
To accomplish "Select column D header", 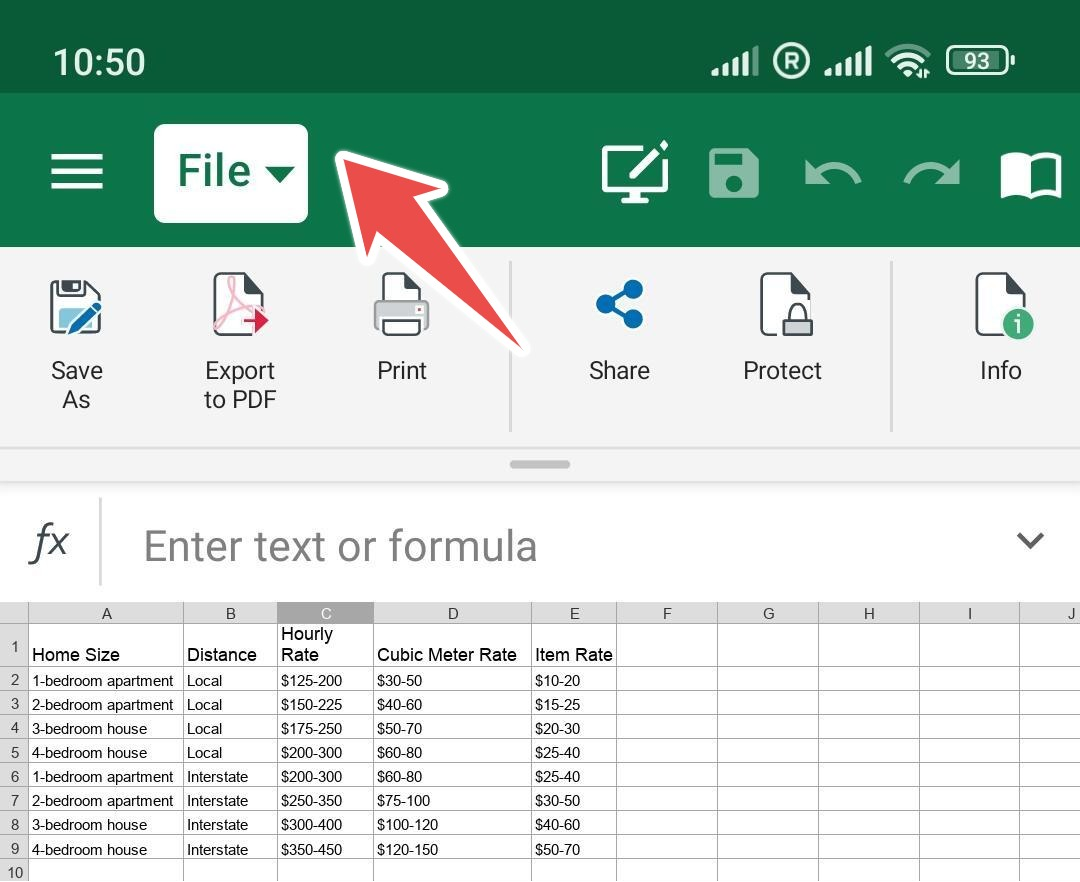I will pos(453,613).
